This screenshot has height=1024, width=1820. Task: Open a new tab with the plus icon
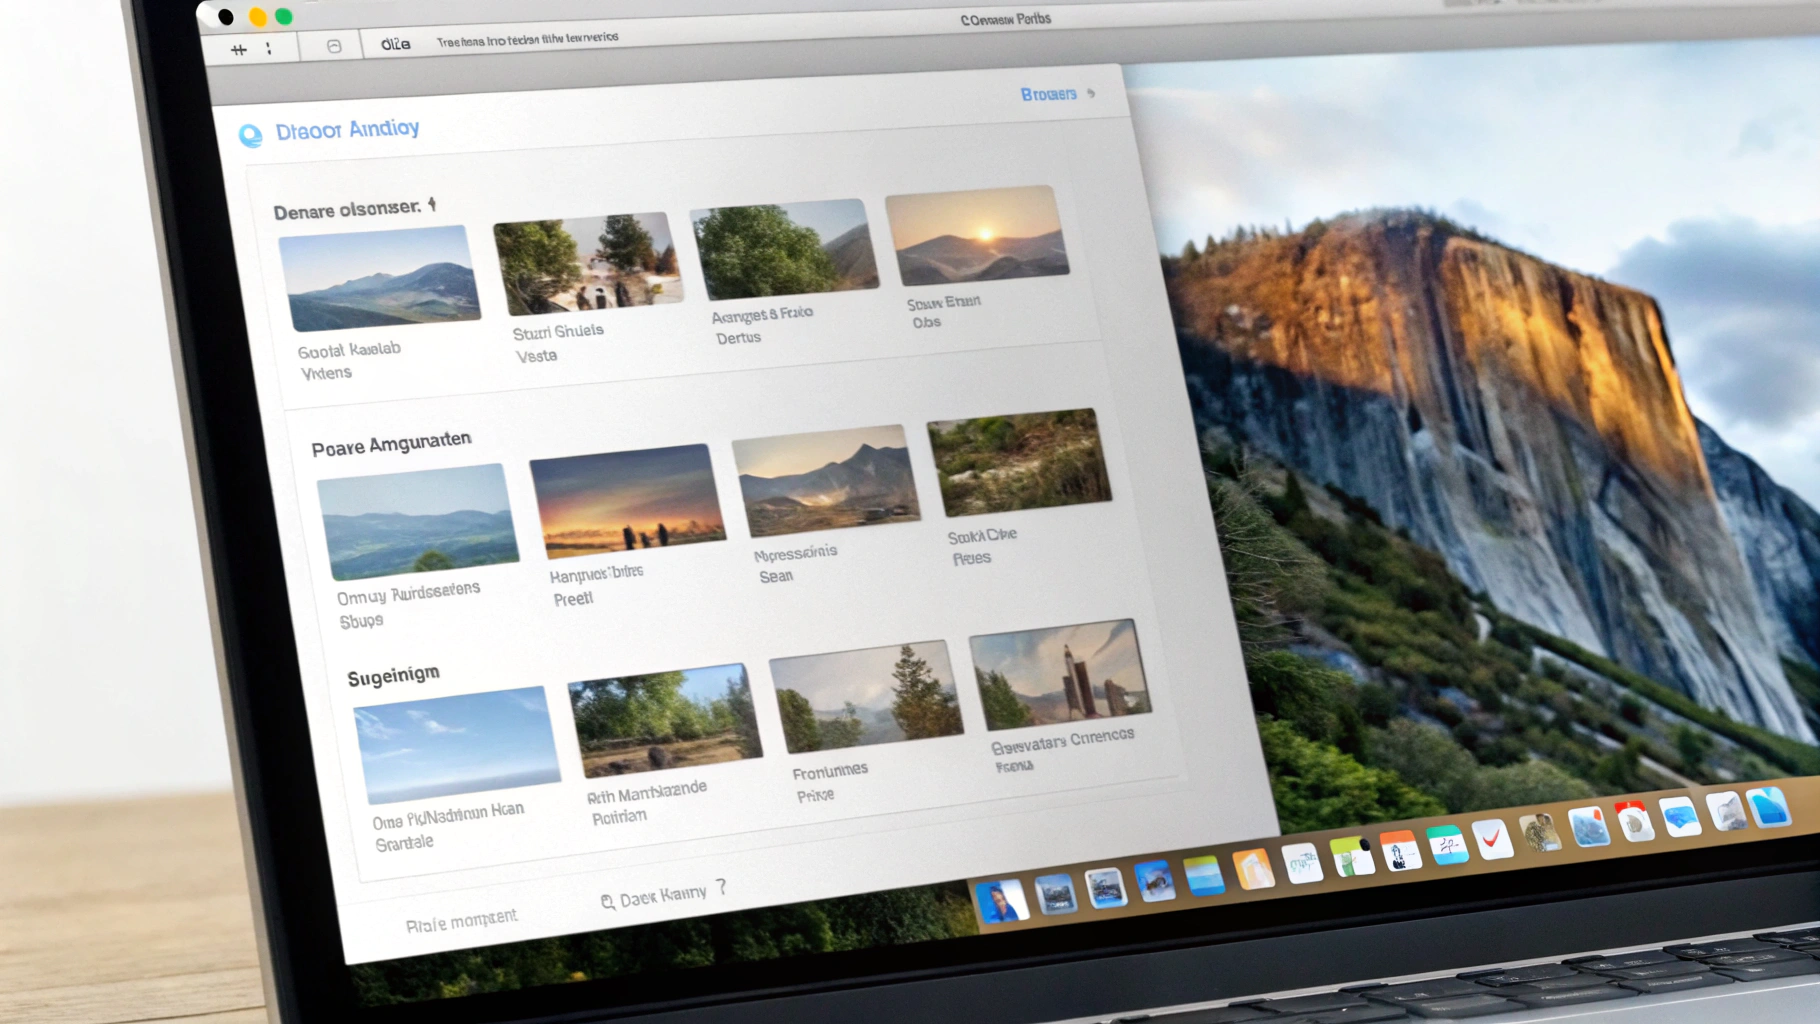(240, 46)
